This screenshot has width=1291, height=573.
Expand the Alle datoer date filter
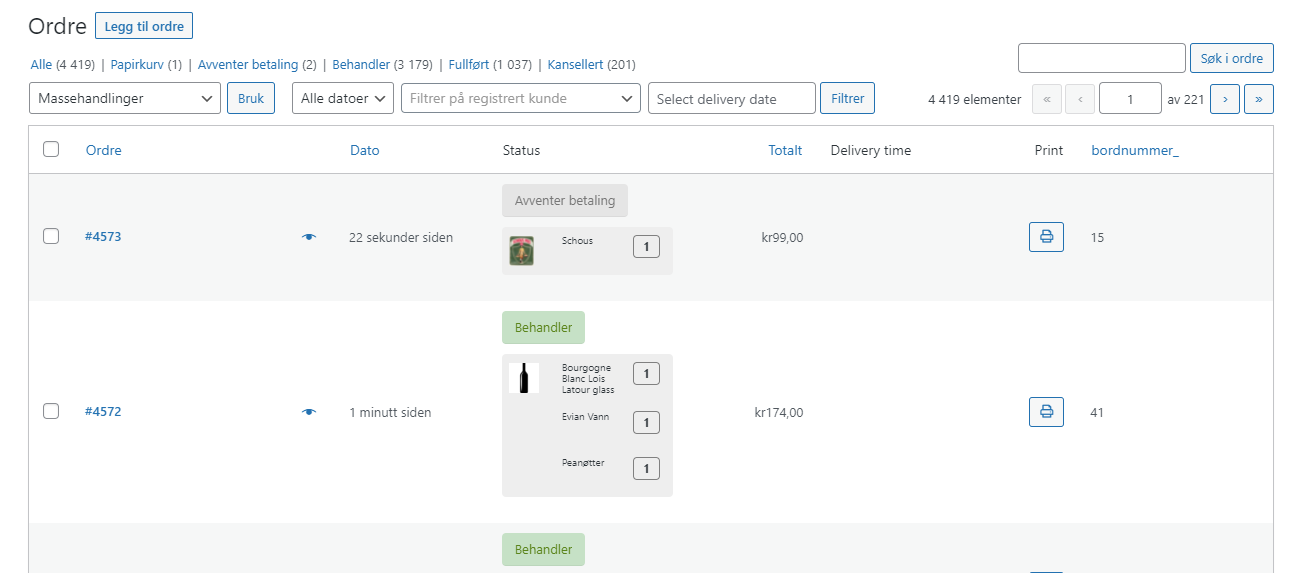[x=343, y=99]
